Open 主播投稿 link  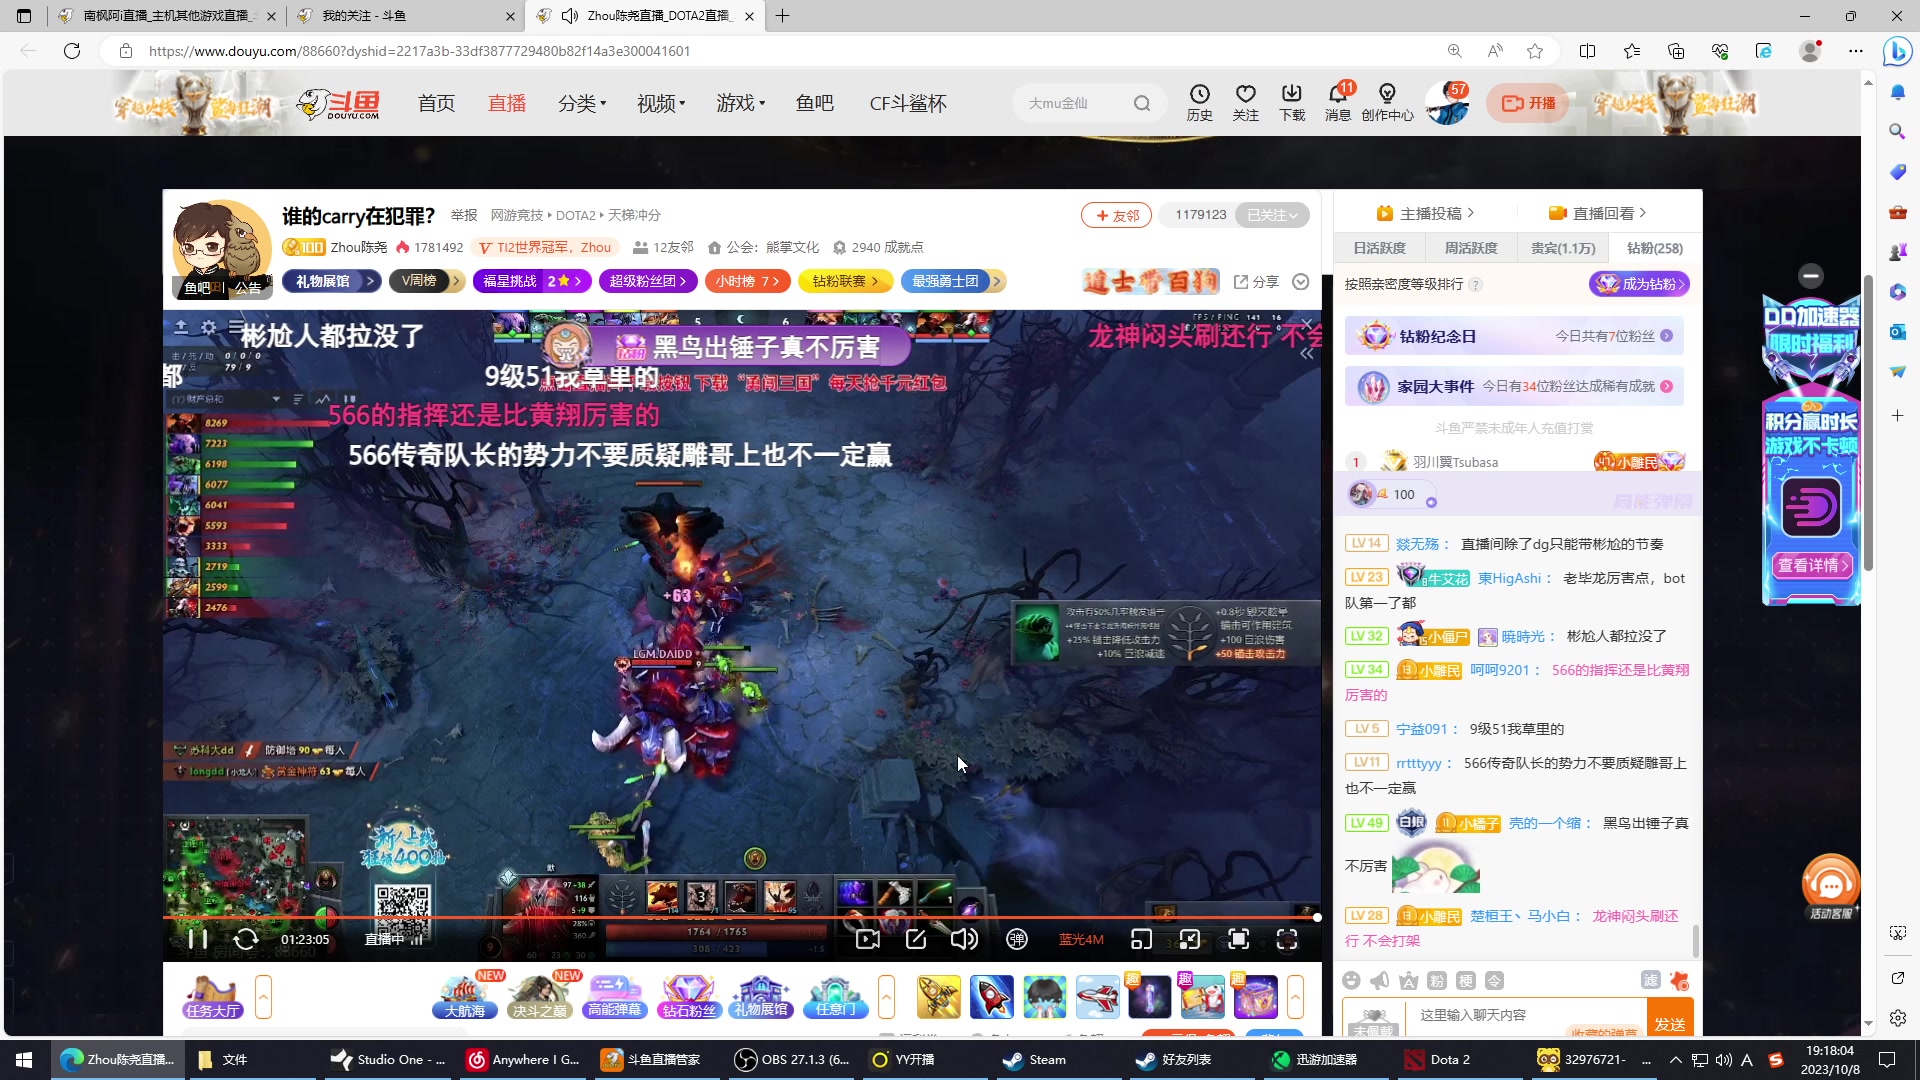coord(1425,213)
